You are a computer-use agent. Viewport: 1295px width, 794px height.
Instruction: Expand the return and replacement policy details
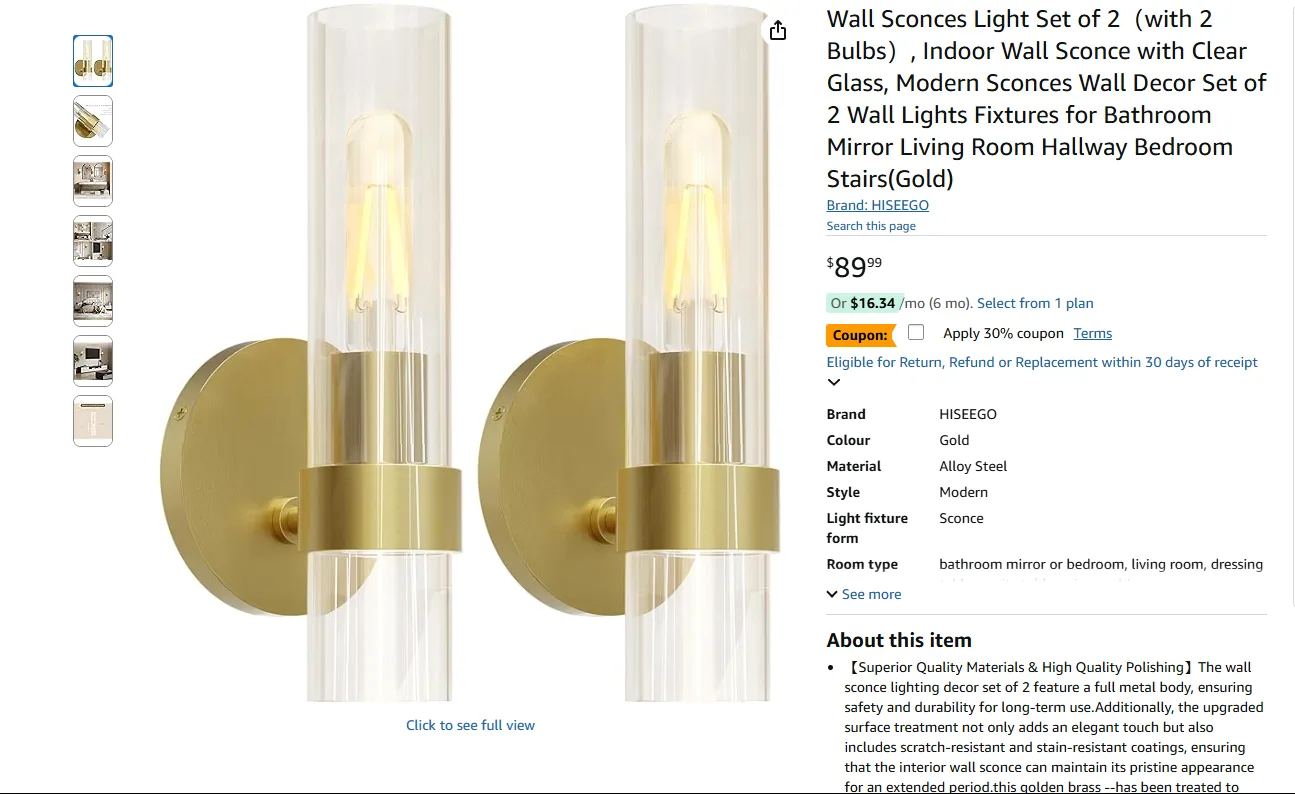tap(834, 381)
